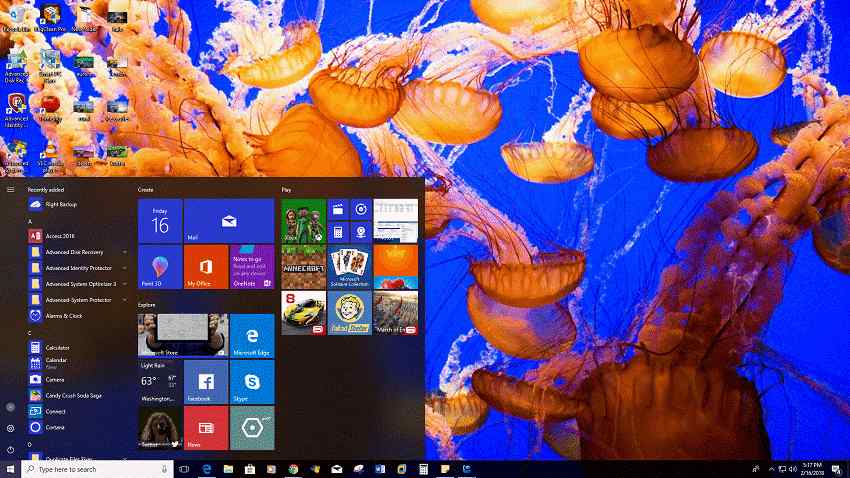Open the Start menu hamburger expand button
This screenshot has height=478, width=850.
click(x=10, y=190)
